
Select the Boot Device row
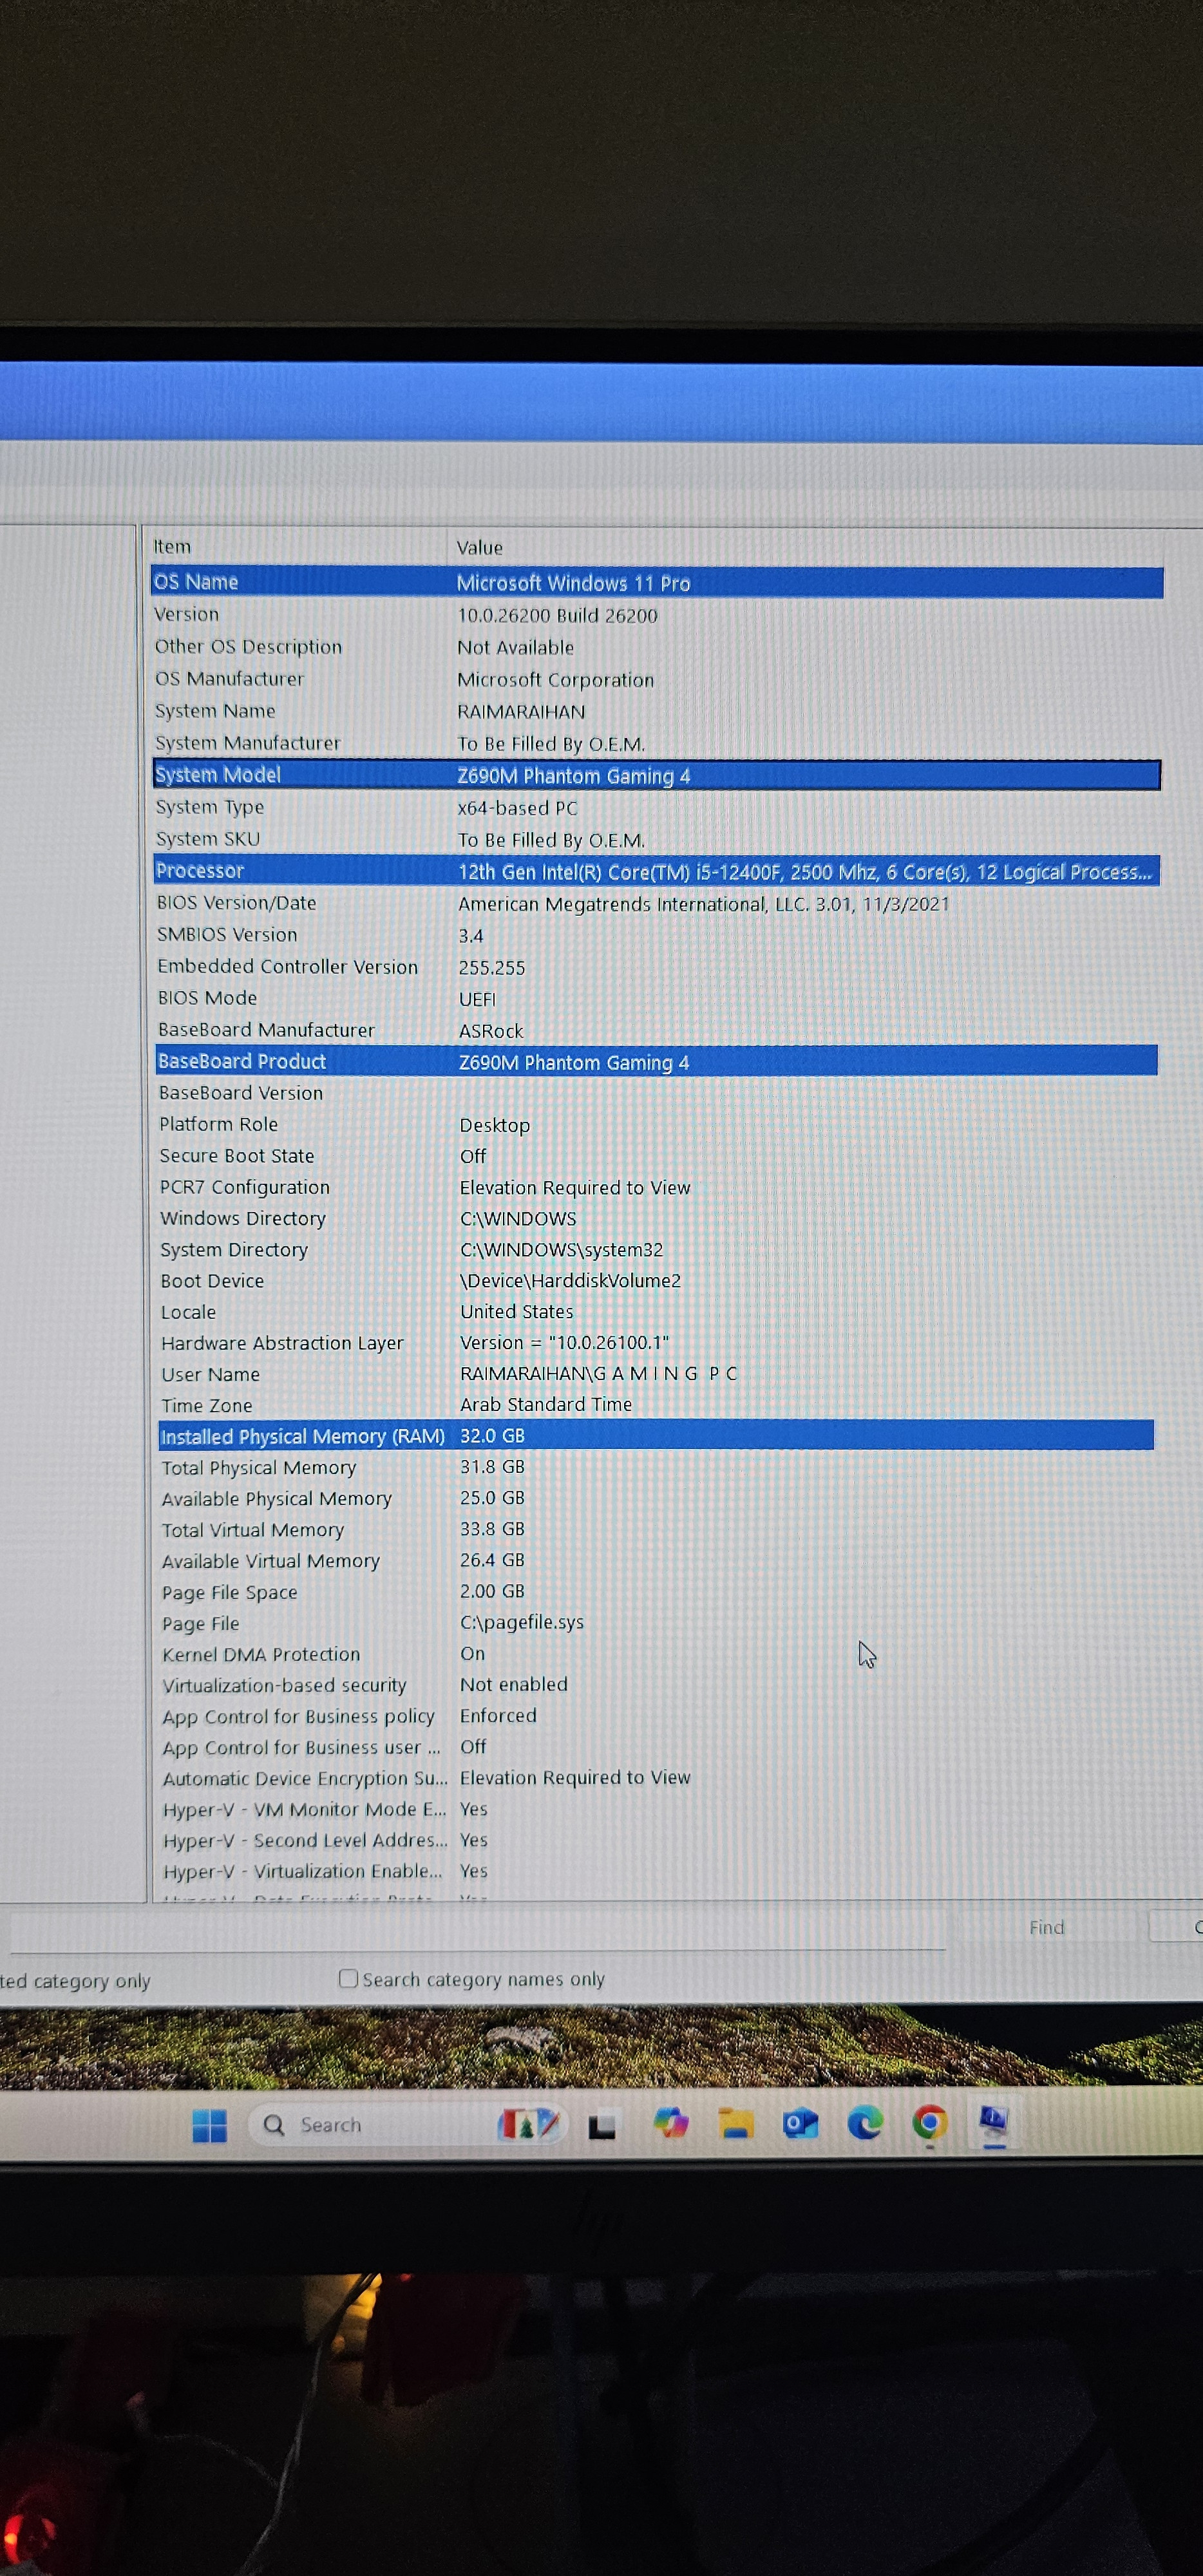657,1281
